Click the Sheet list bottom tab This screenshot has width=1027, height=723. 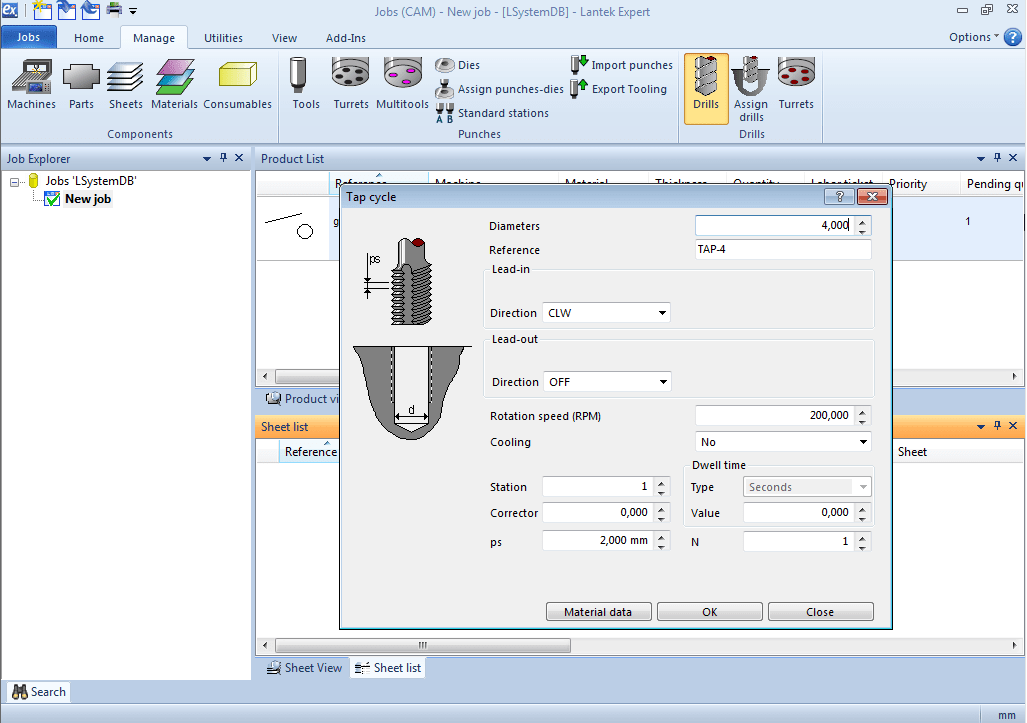click(x=388, y=667)
